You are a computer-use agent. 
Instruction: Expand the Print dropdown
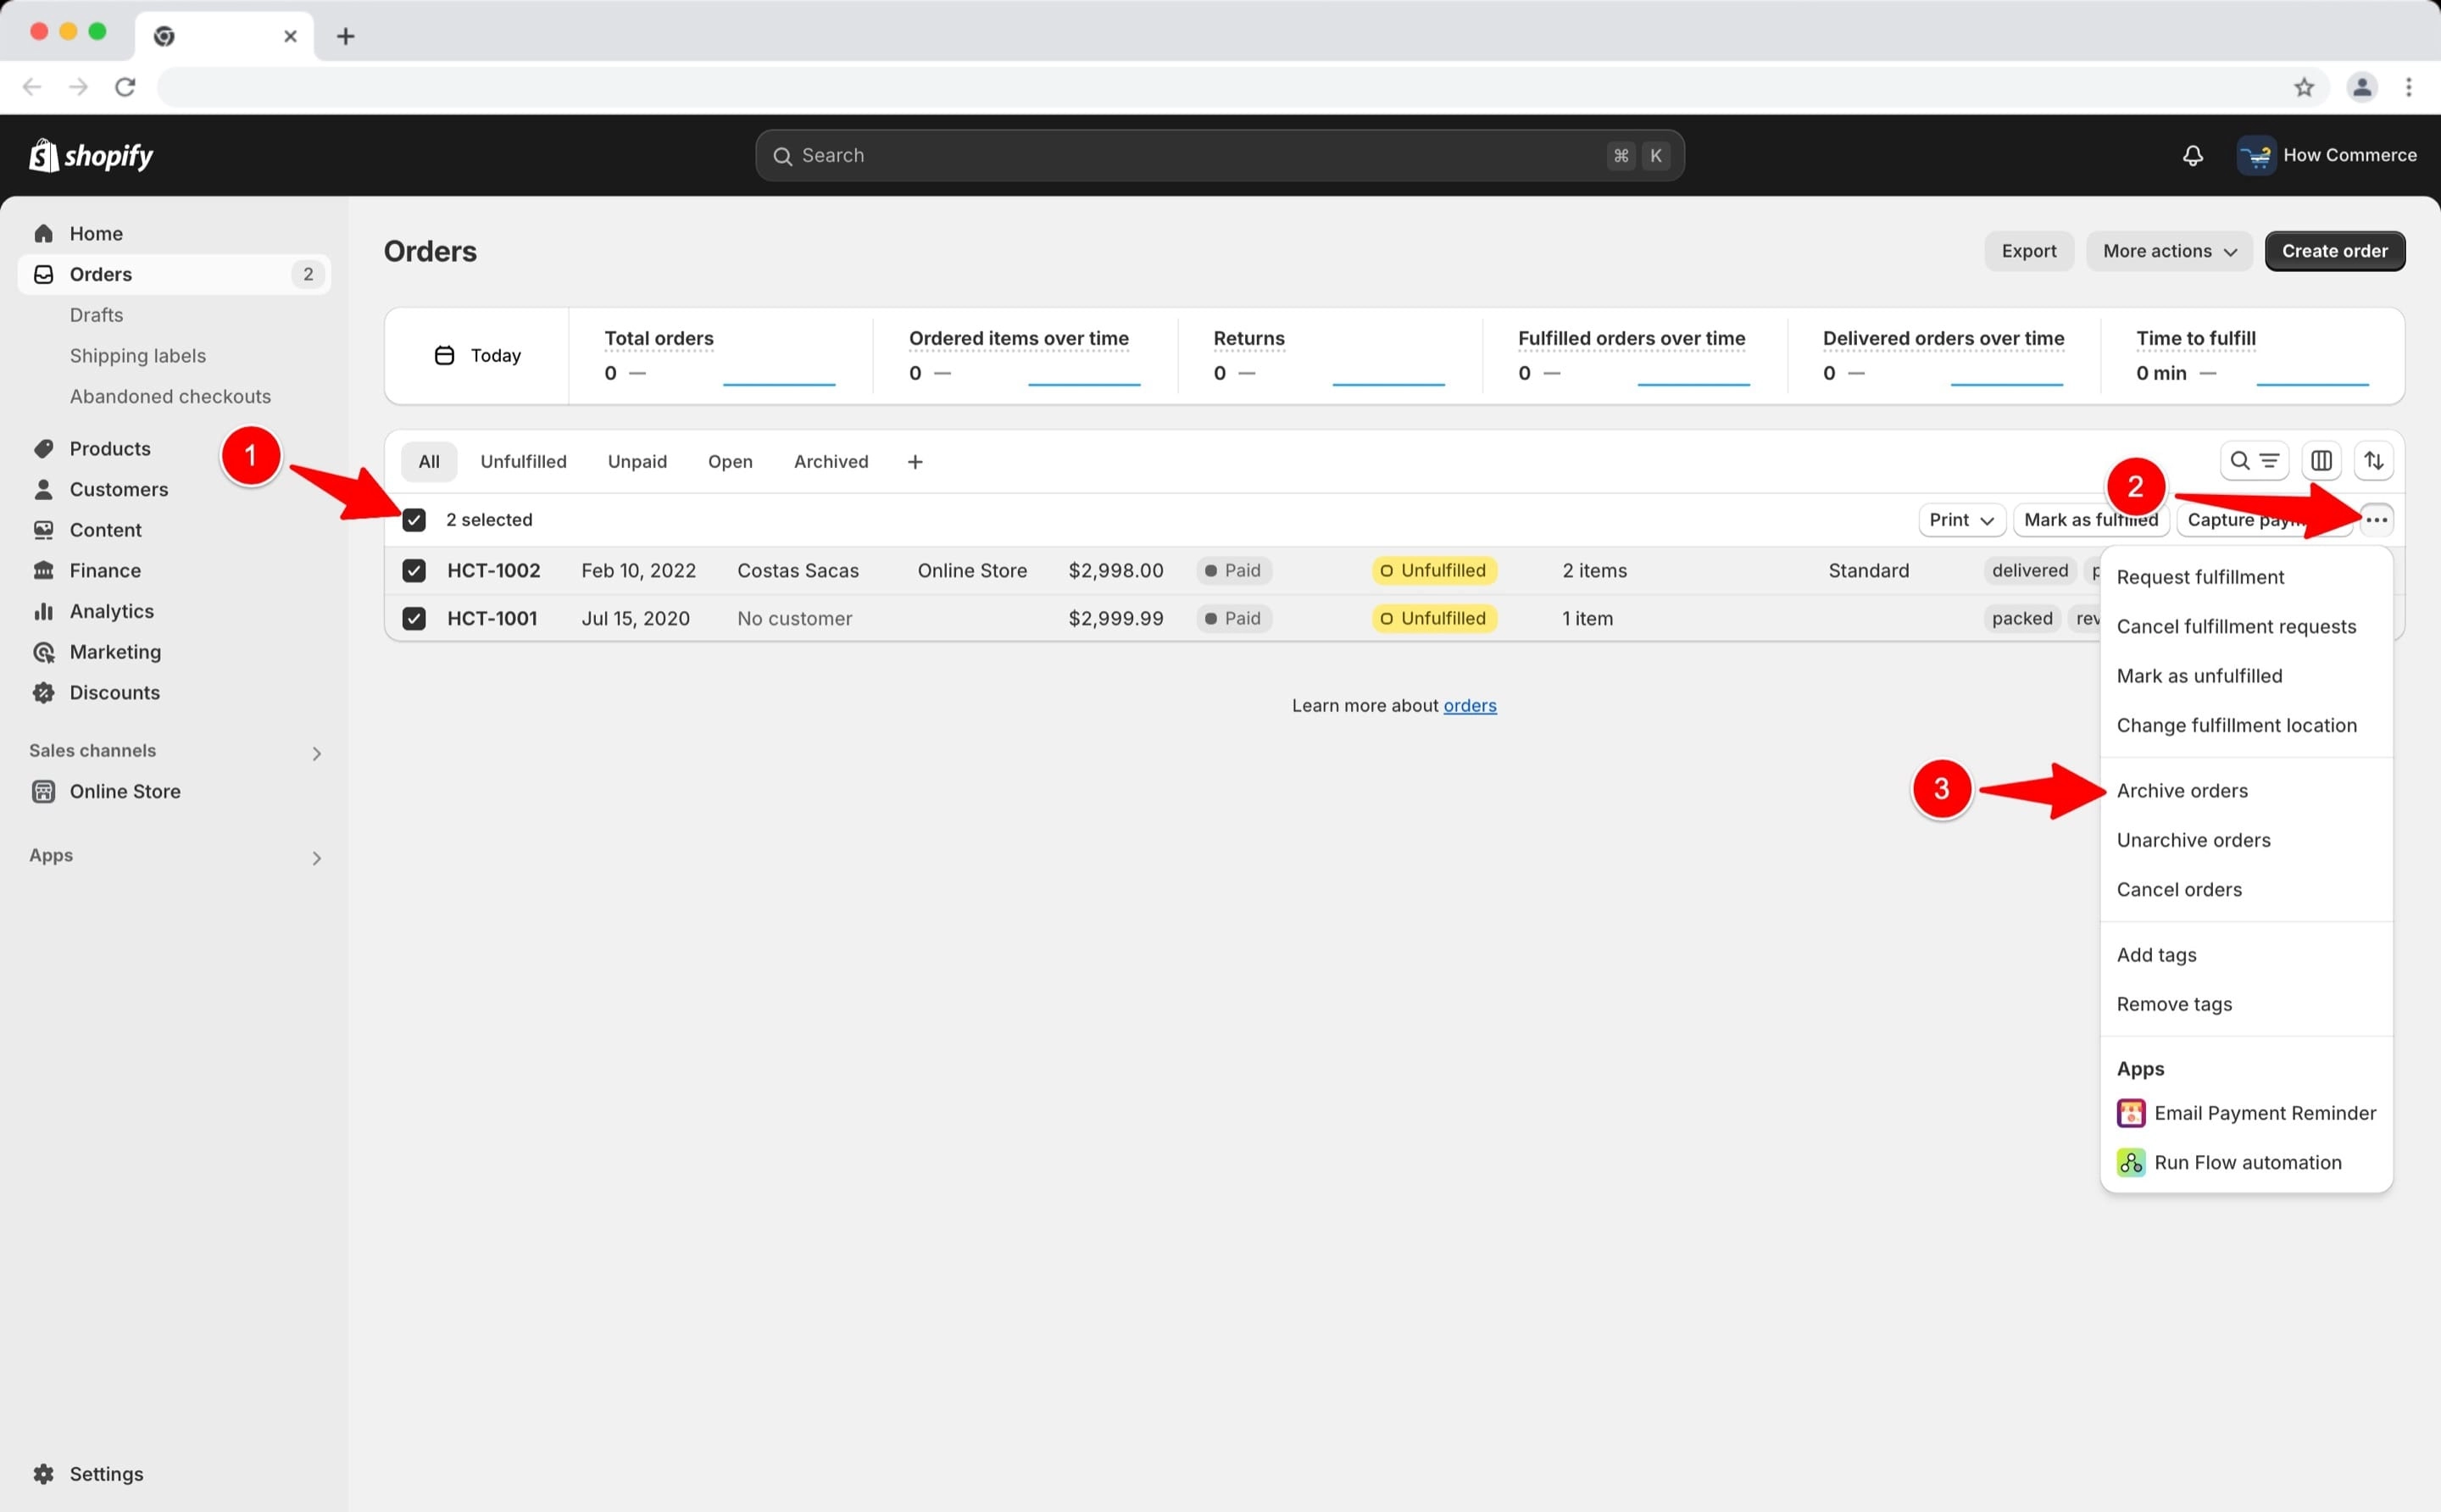click(1962, 520)
